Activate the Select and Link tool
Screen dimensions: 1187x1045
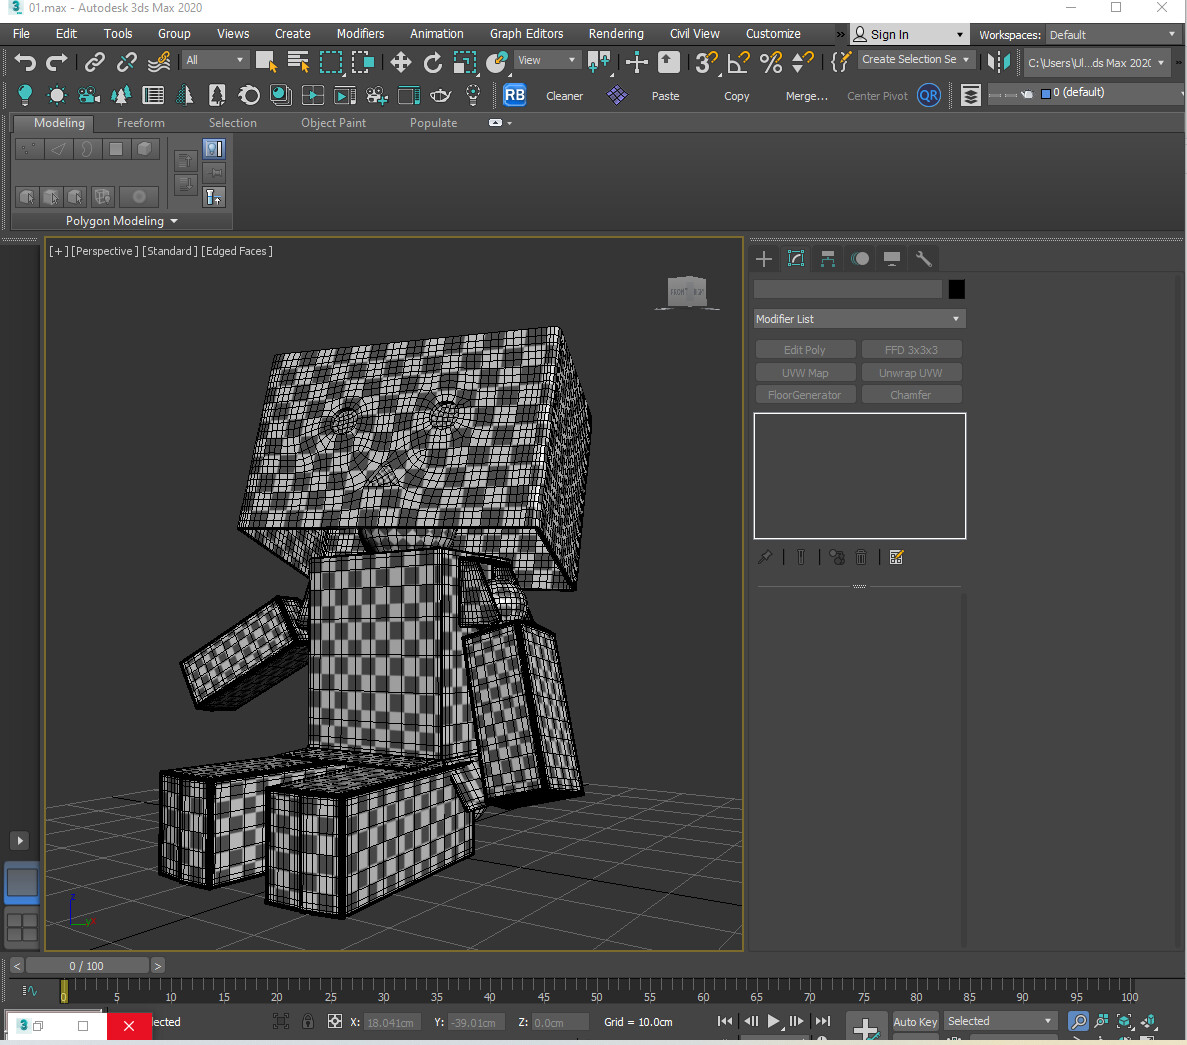(95, 61)
